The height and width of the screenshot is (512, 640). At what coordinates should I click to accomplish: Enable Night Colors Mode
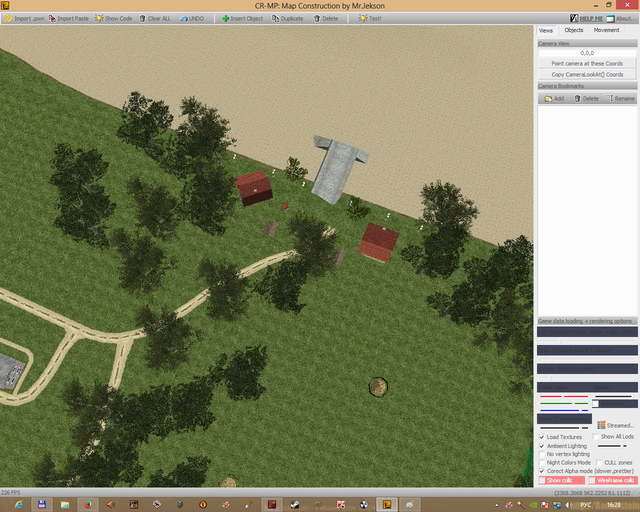pos(542,463)
